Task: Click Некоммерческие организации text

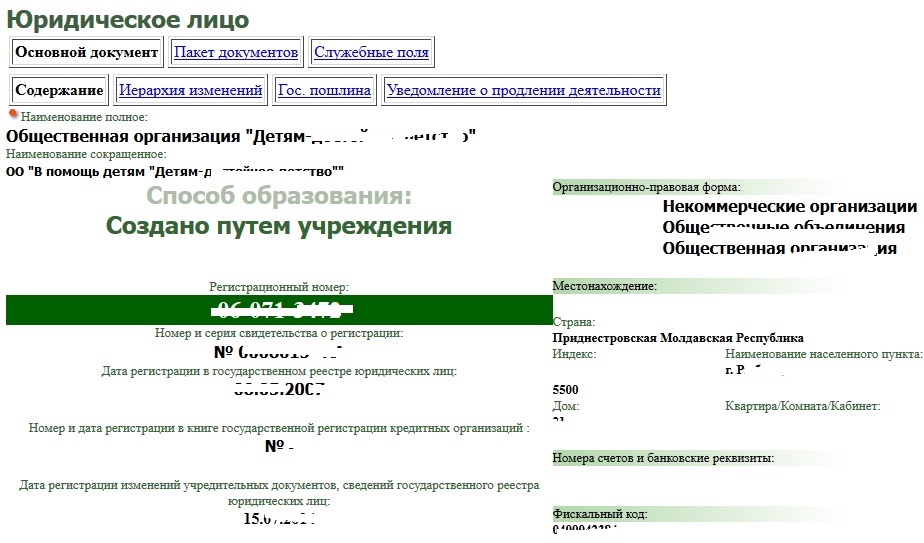Action: [x=790, y=206]
